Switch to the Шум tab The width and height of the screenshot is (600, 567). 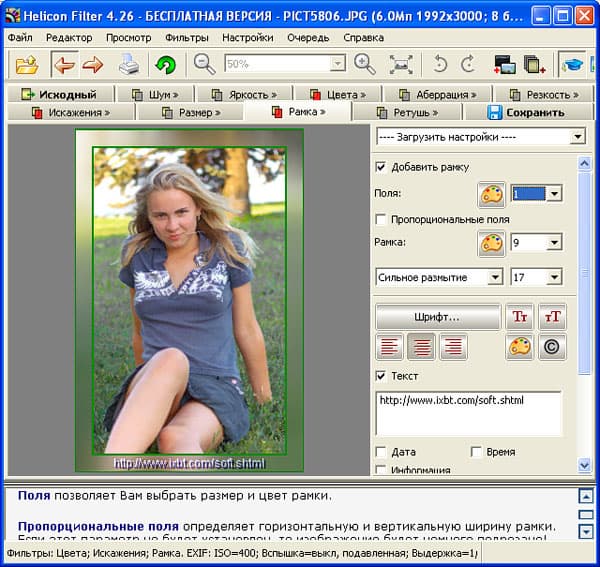(155, 94)
